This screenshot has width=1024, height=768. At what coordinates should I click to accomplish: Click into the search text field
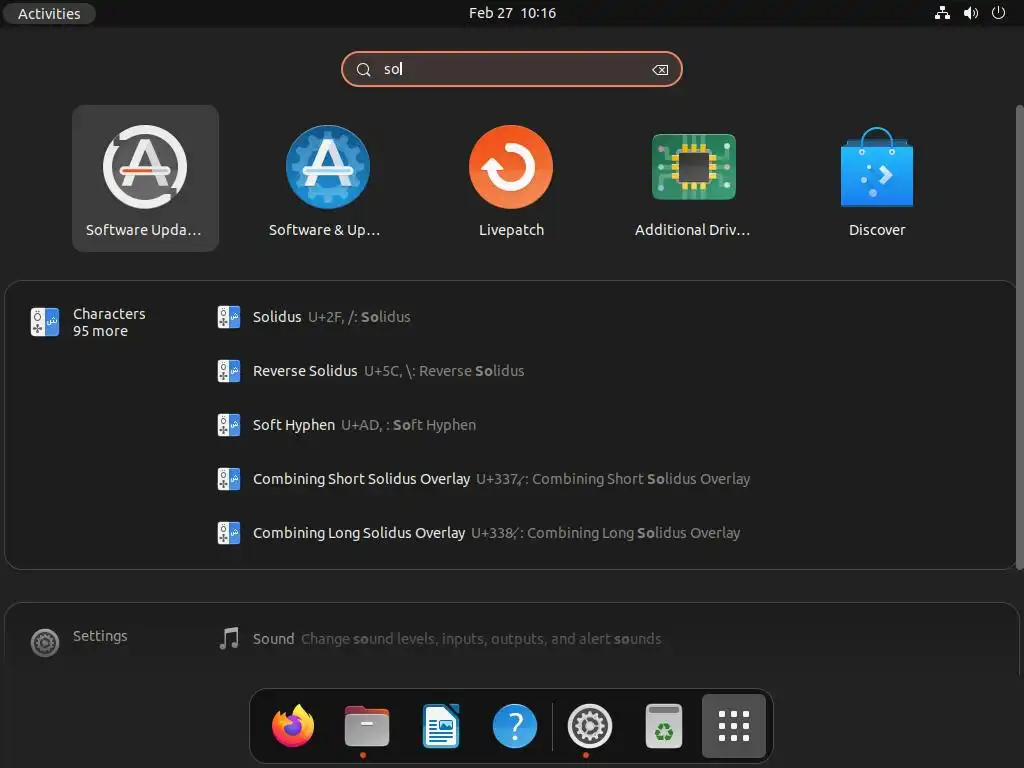coord(511,69)
